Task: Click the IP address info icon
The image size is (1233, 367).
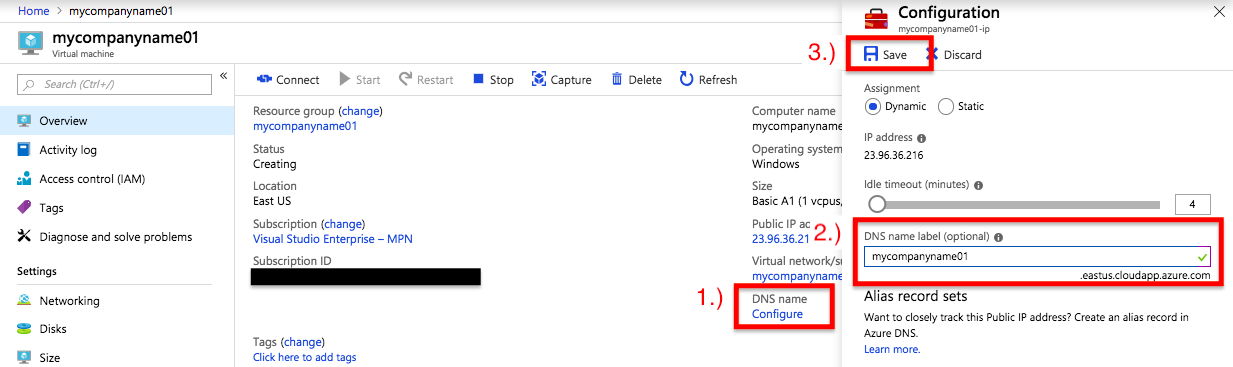Action: [921, 138]
